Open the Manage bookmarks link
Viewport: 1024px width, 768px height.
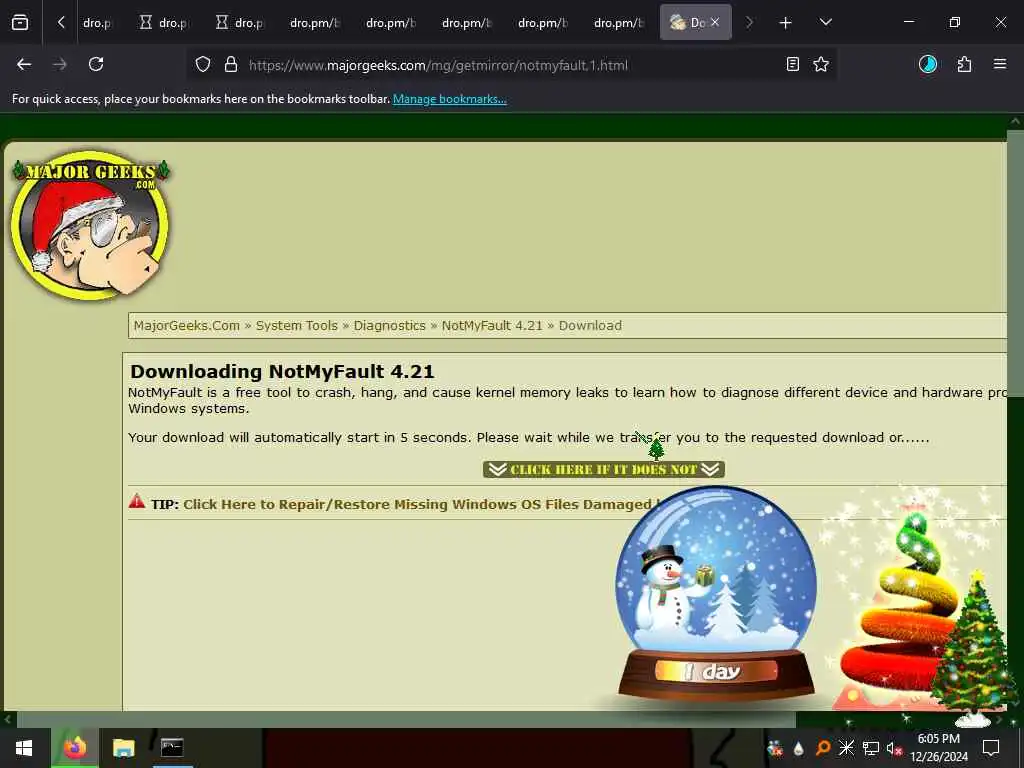pyautogui.click(x=449, y=99)
